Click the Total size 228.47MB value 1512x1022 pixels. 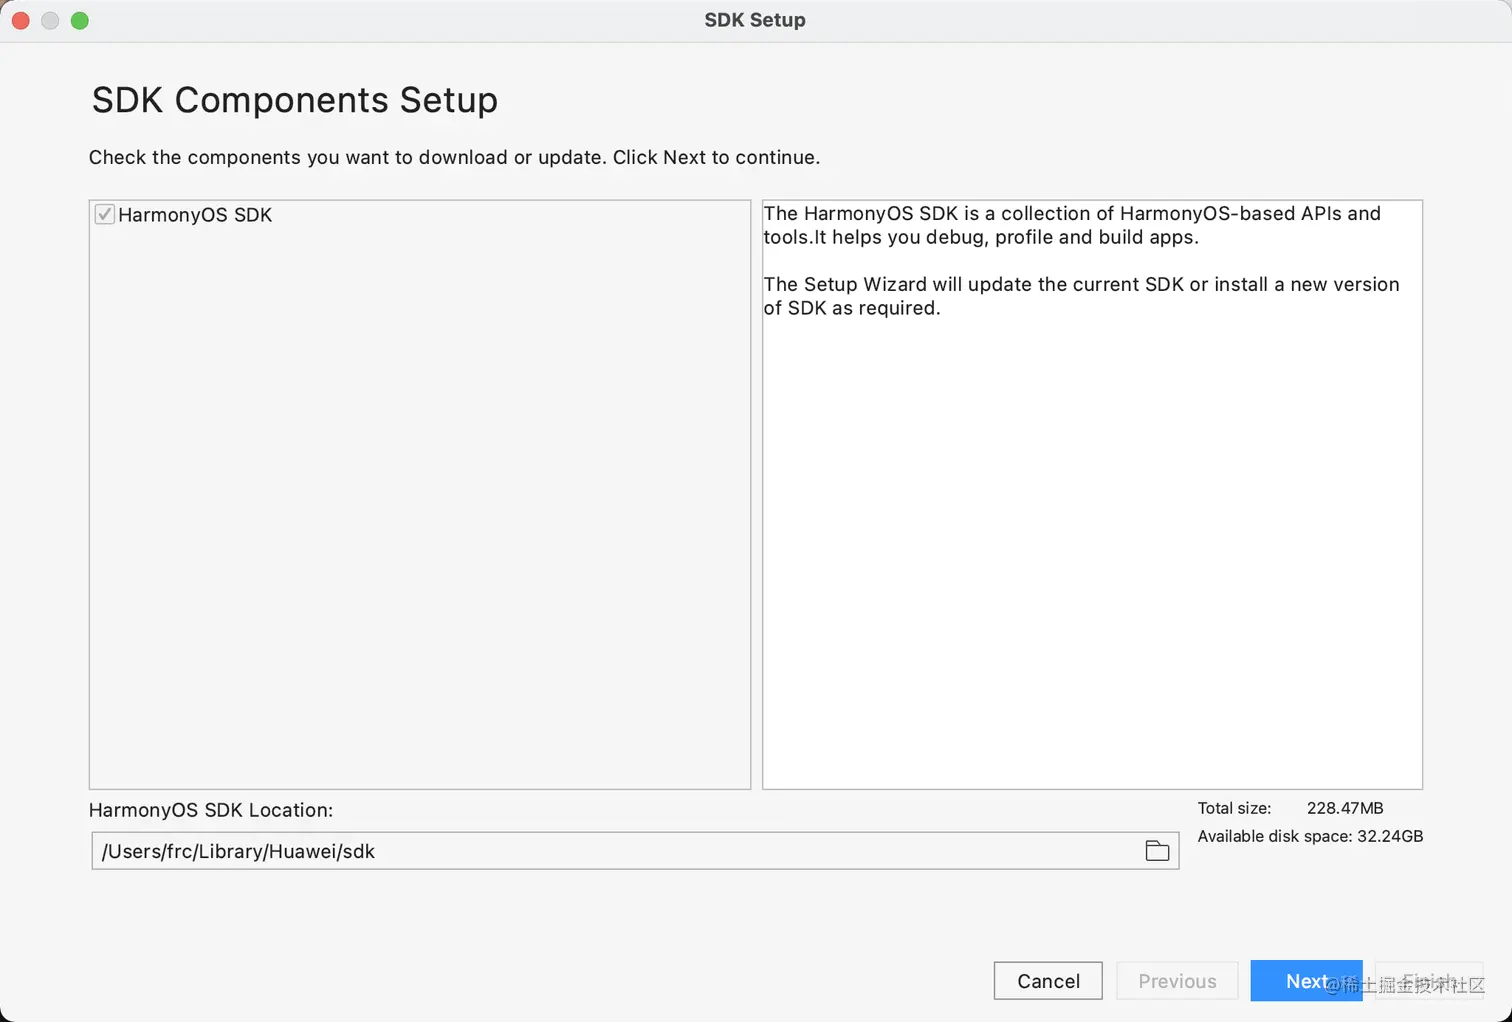(x=1345, y=808)
